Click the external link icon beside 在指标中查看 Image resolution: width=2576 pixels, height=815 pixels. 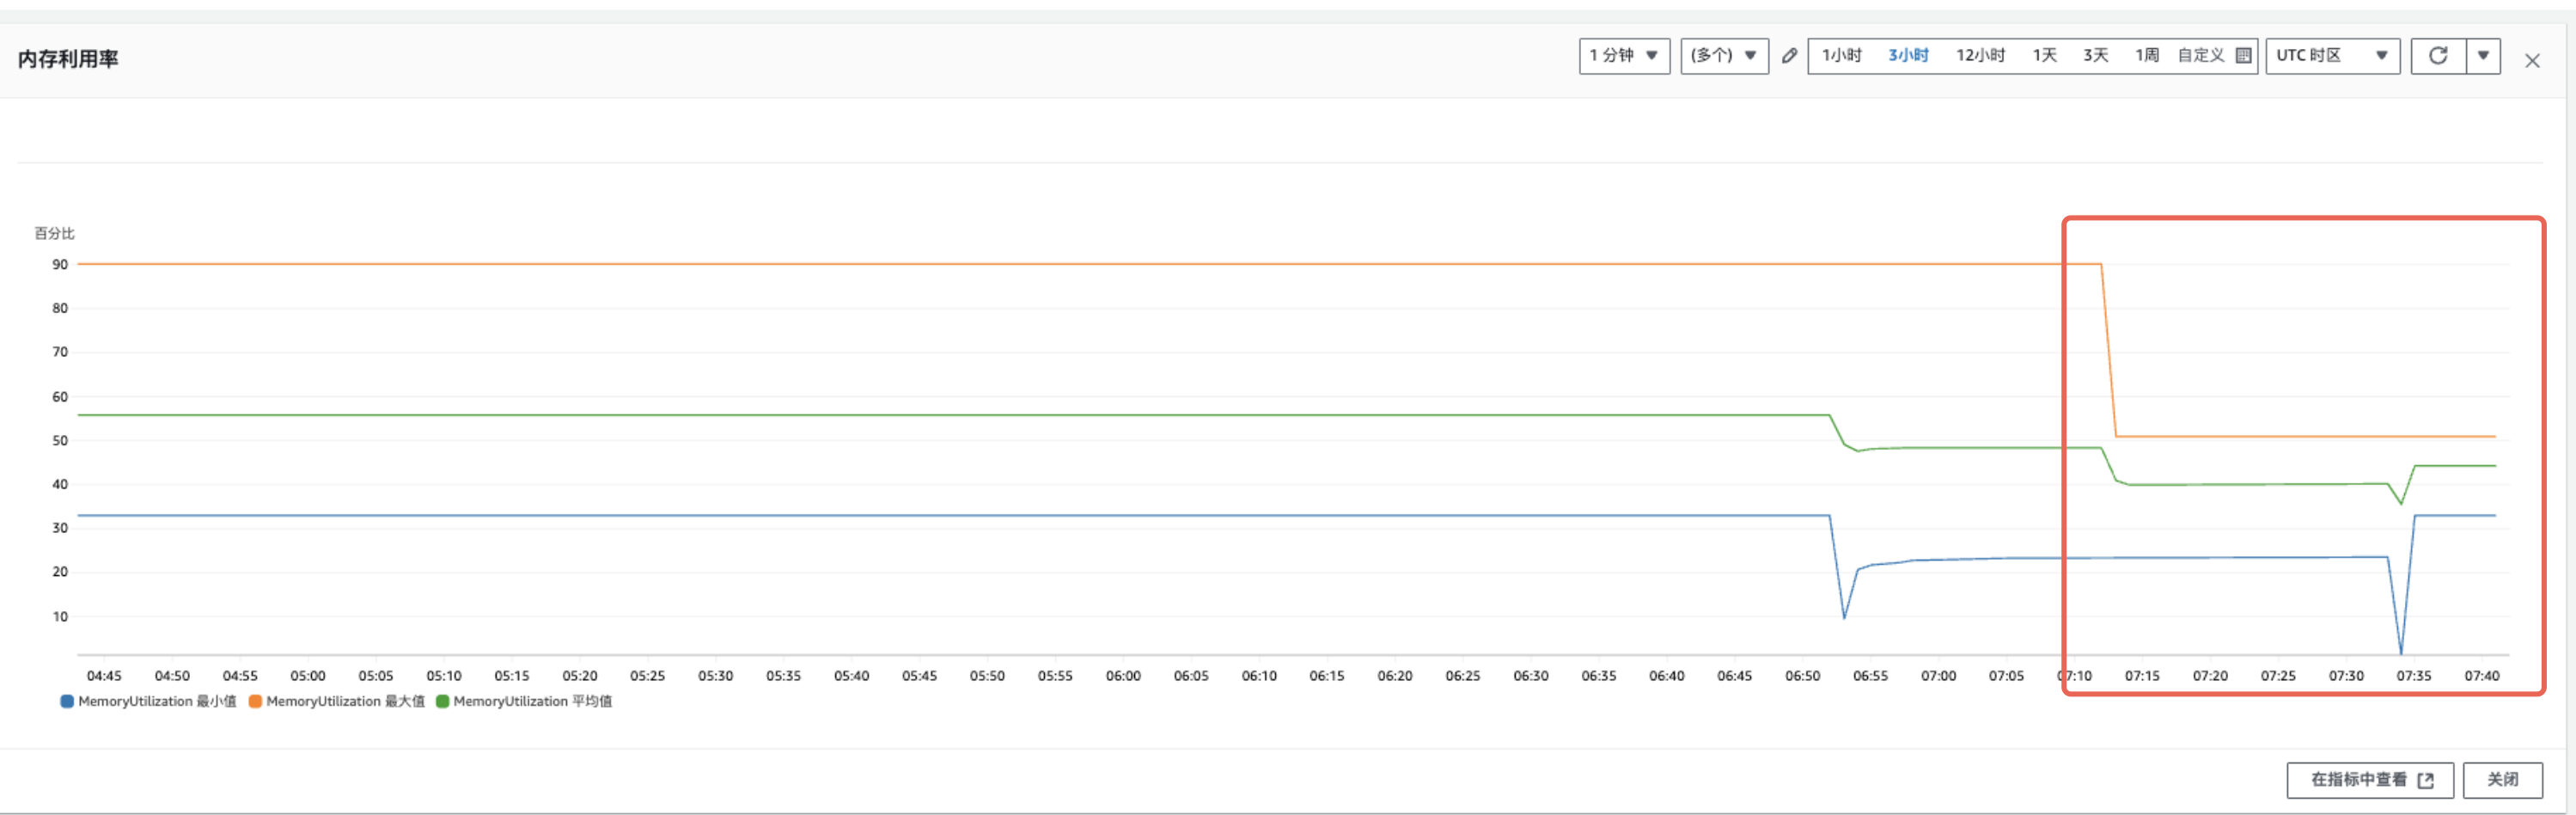(2425, 780)
